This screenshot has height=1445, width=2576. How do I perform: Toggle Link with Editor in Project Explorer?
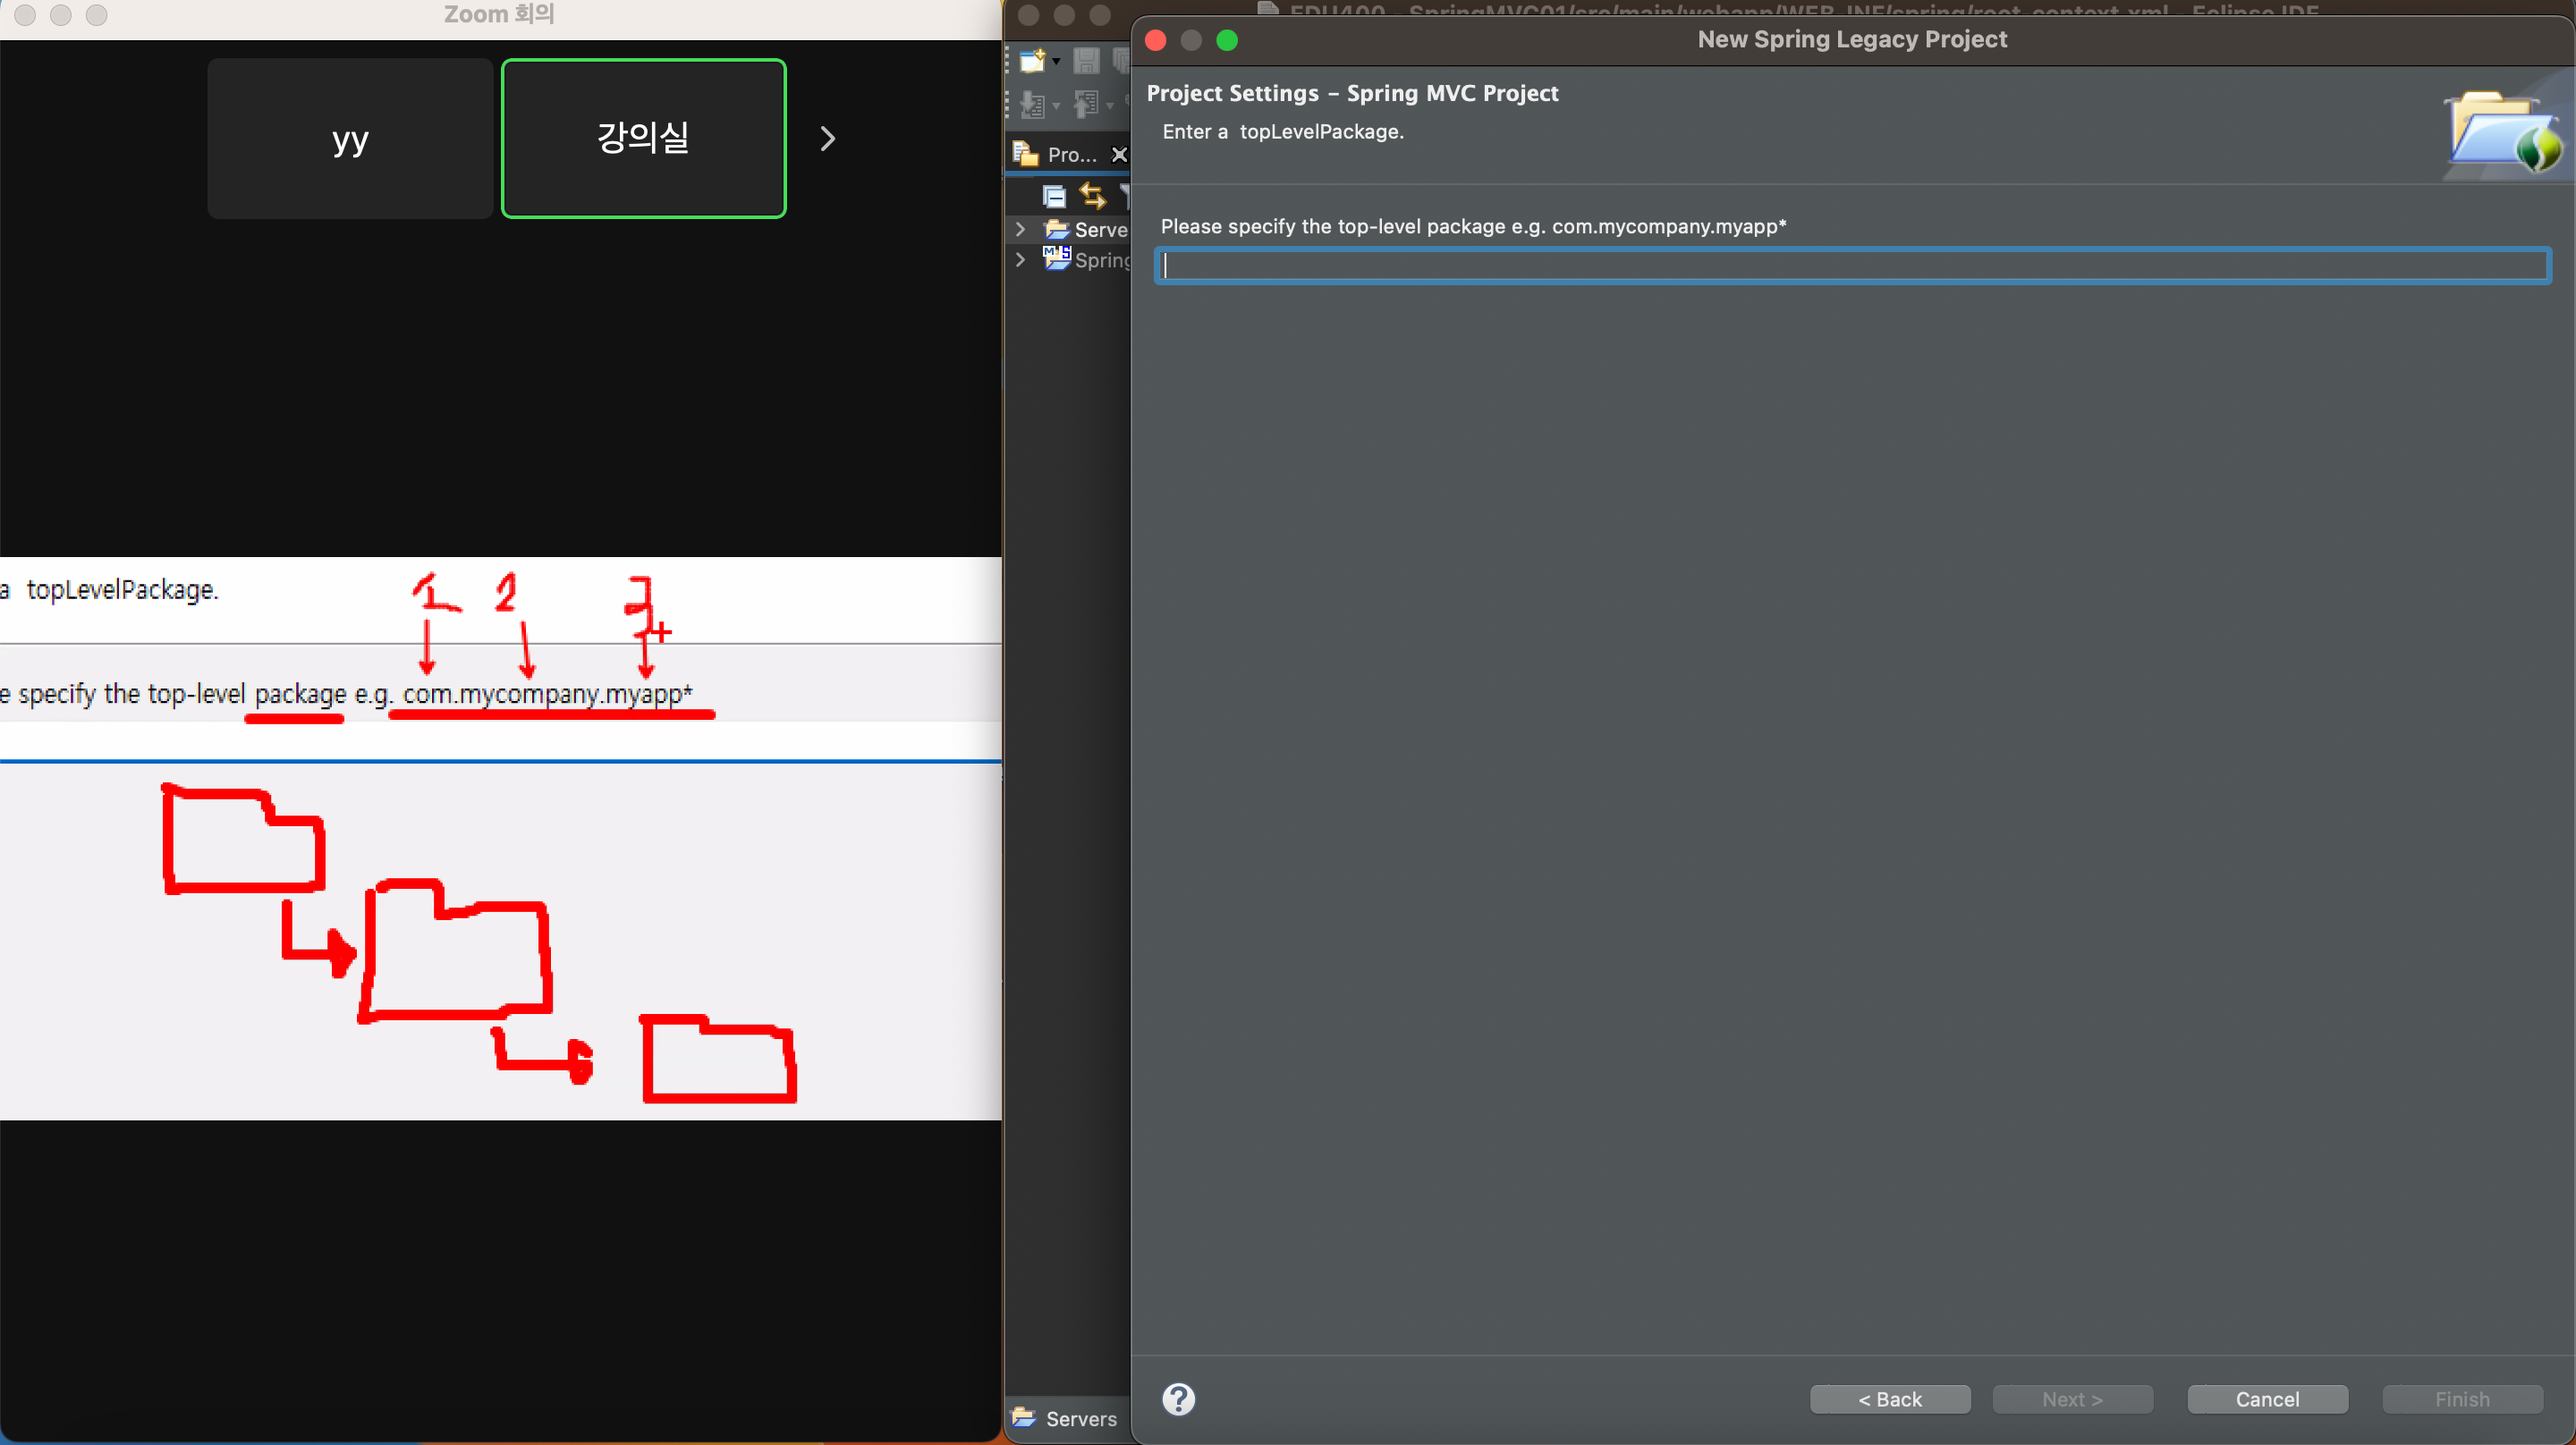pos(1092,196)
